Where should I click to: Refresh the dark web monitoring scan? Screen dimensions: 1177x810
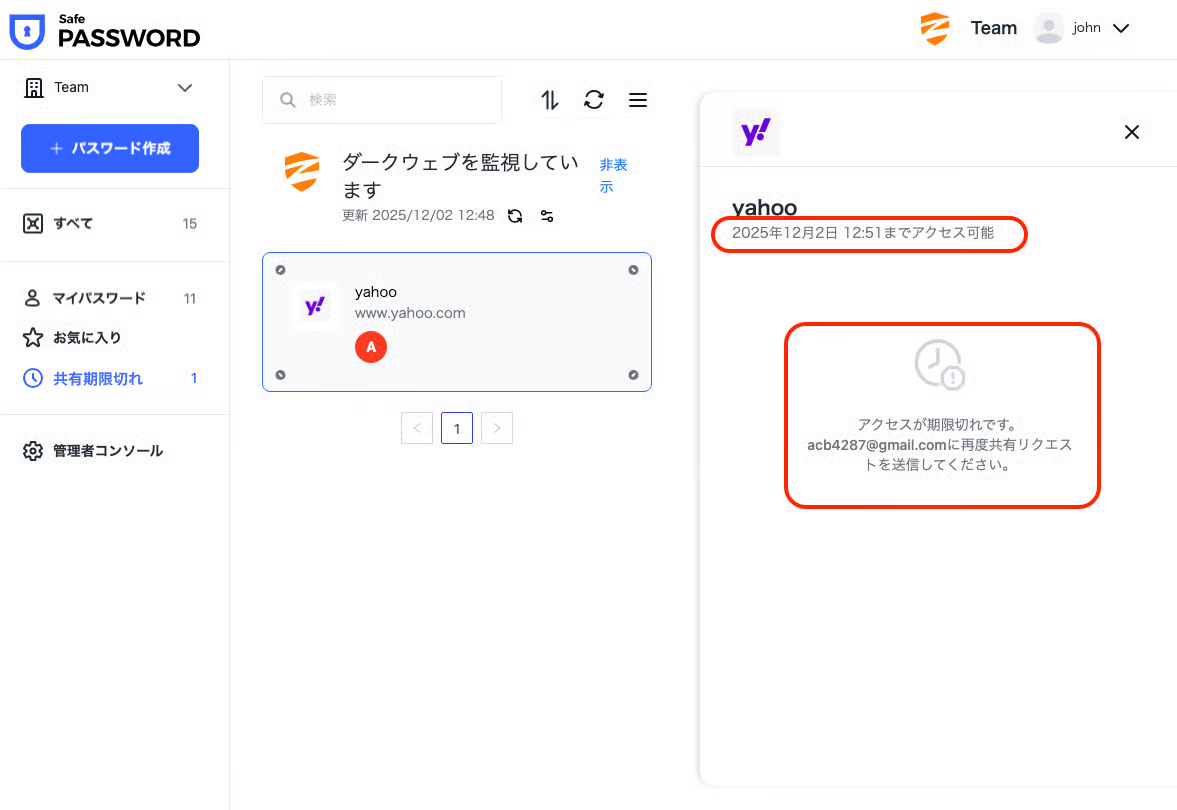click(x=515, y=216)
